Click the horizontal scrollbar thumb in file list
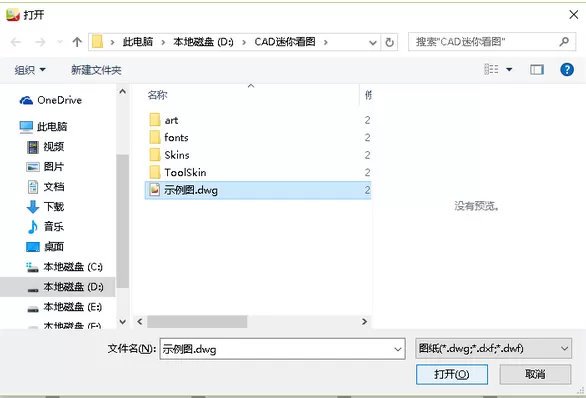The height and width of the screenshot is (398, 586). pos(197,321)
